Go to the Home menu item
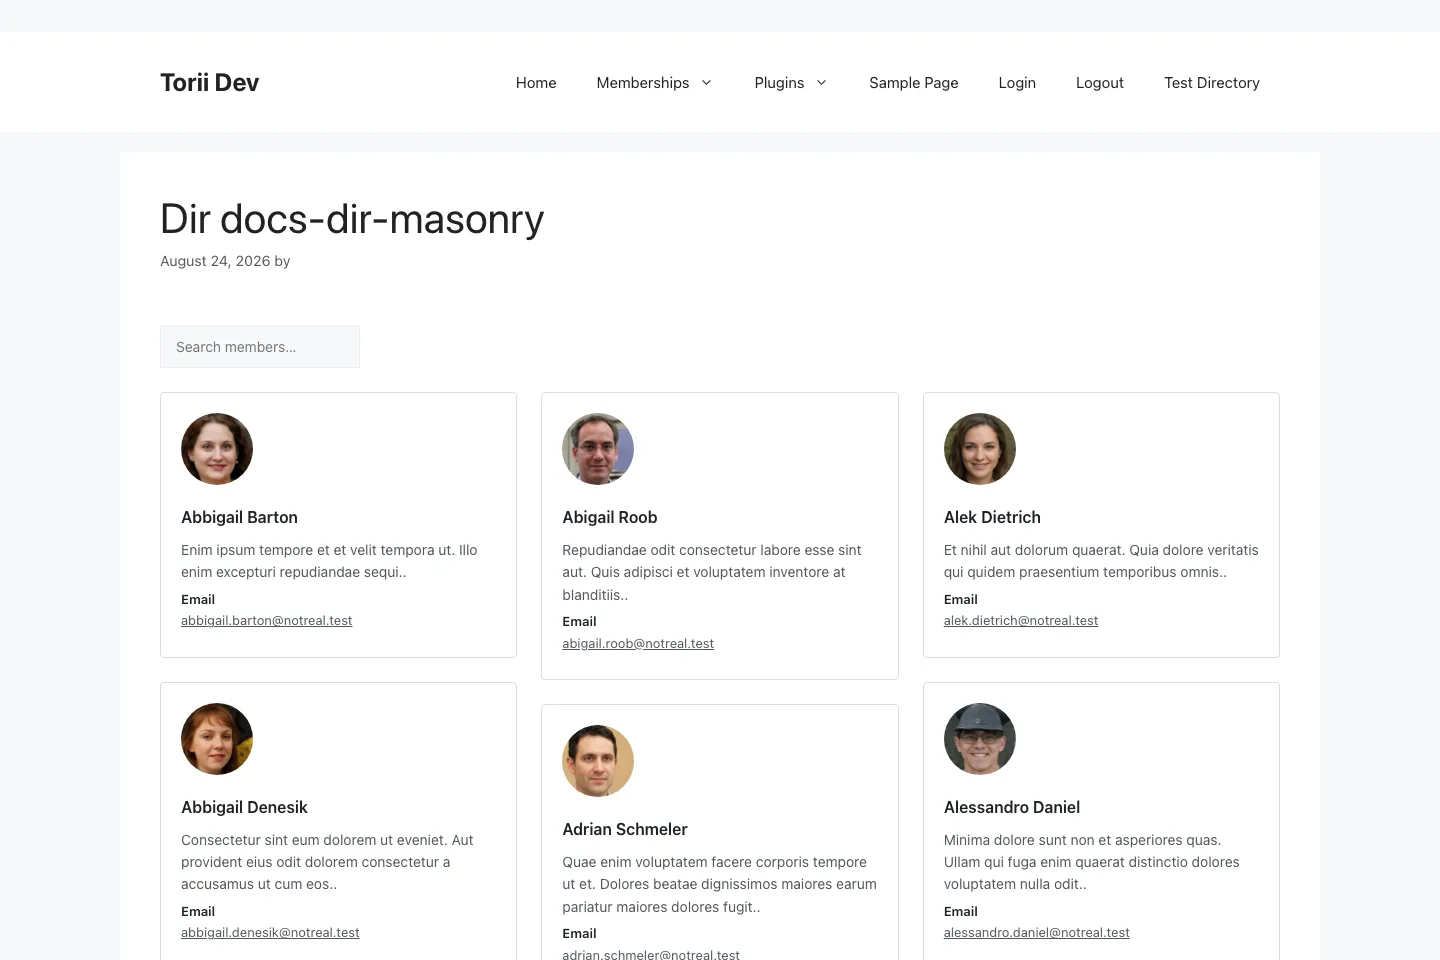The height and width of the screenshot is (960, 1440). pos(536,83)
